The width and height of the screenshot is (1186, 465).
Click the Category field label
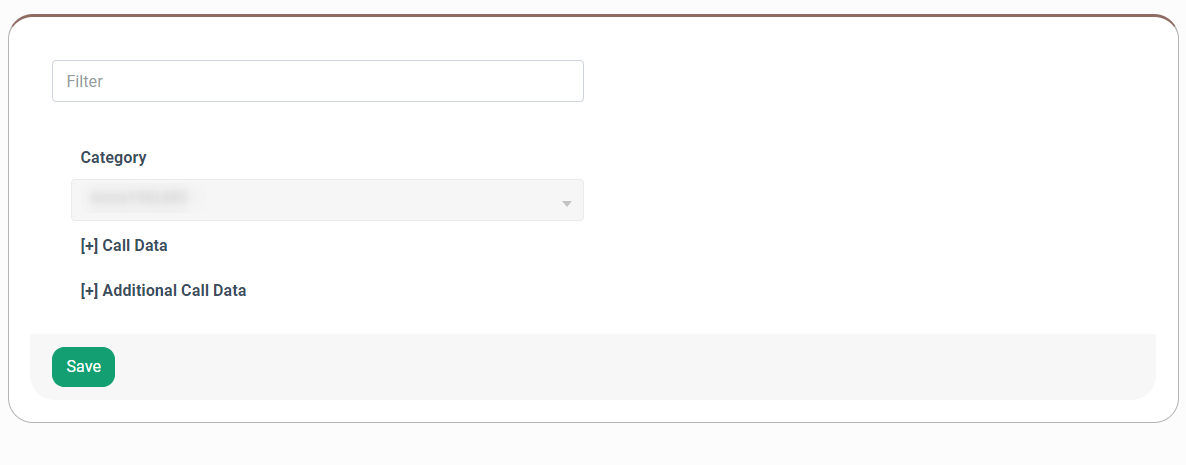(x=113, y=157)
